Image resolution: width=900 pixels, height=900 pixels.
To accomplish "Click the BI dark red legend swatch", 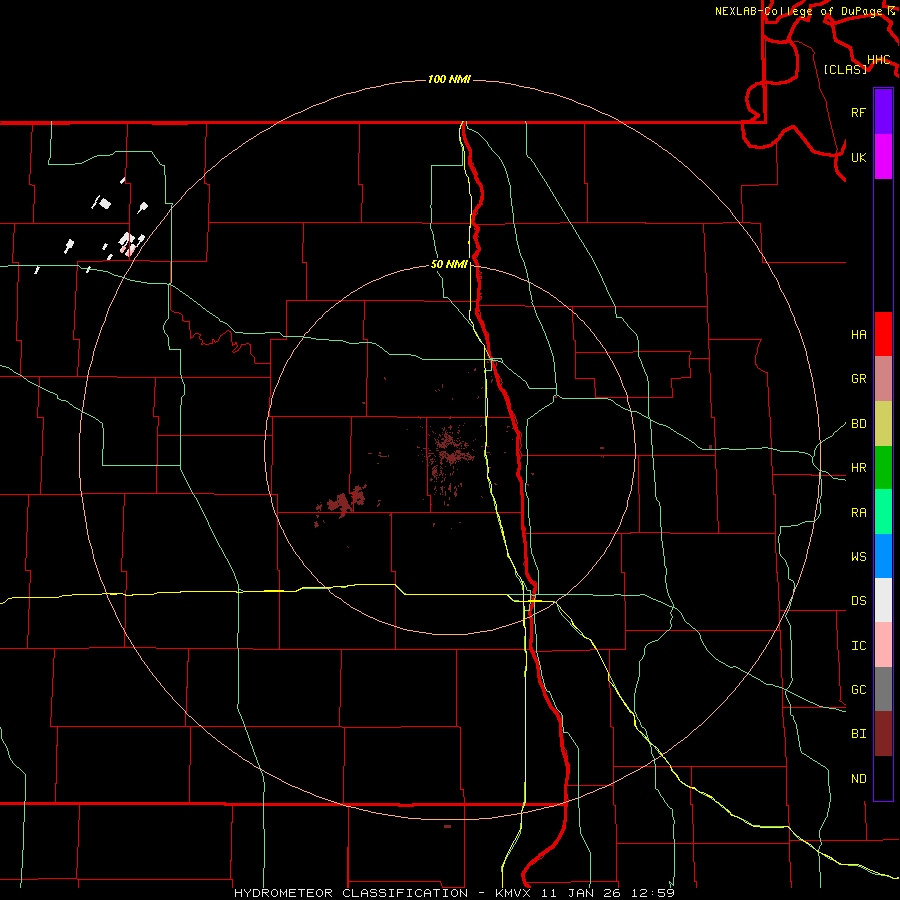I will 883,734.
